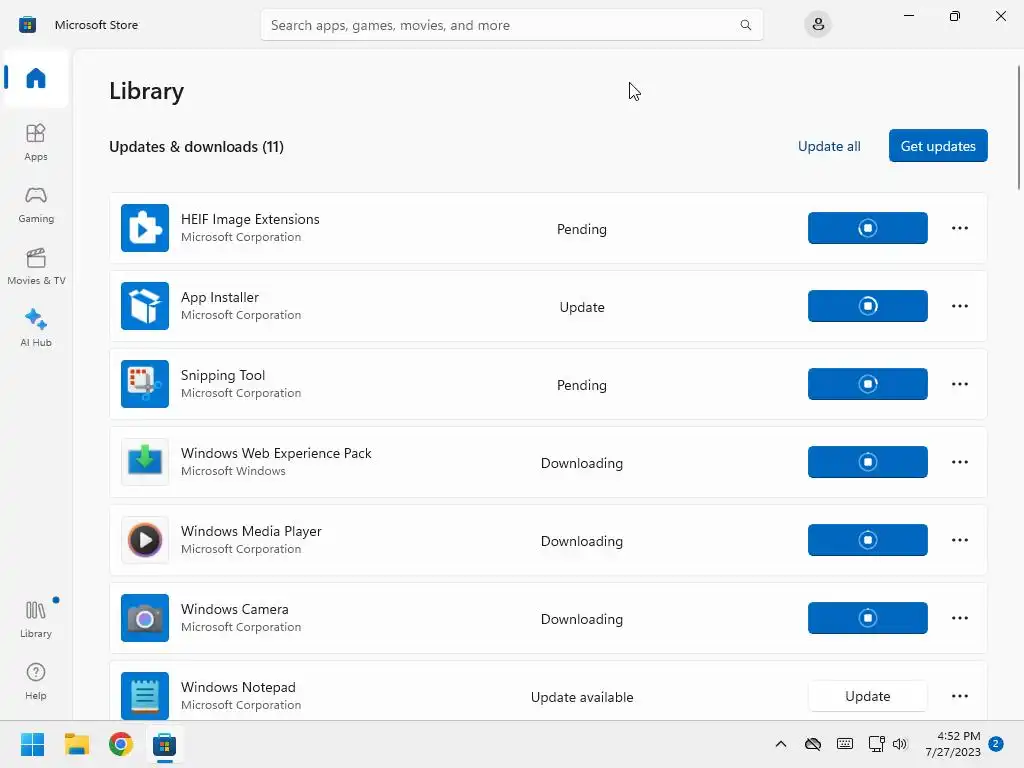Open the Library section in sidebar
1024x768 pixels.
click(x=36, y=619)
